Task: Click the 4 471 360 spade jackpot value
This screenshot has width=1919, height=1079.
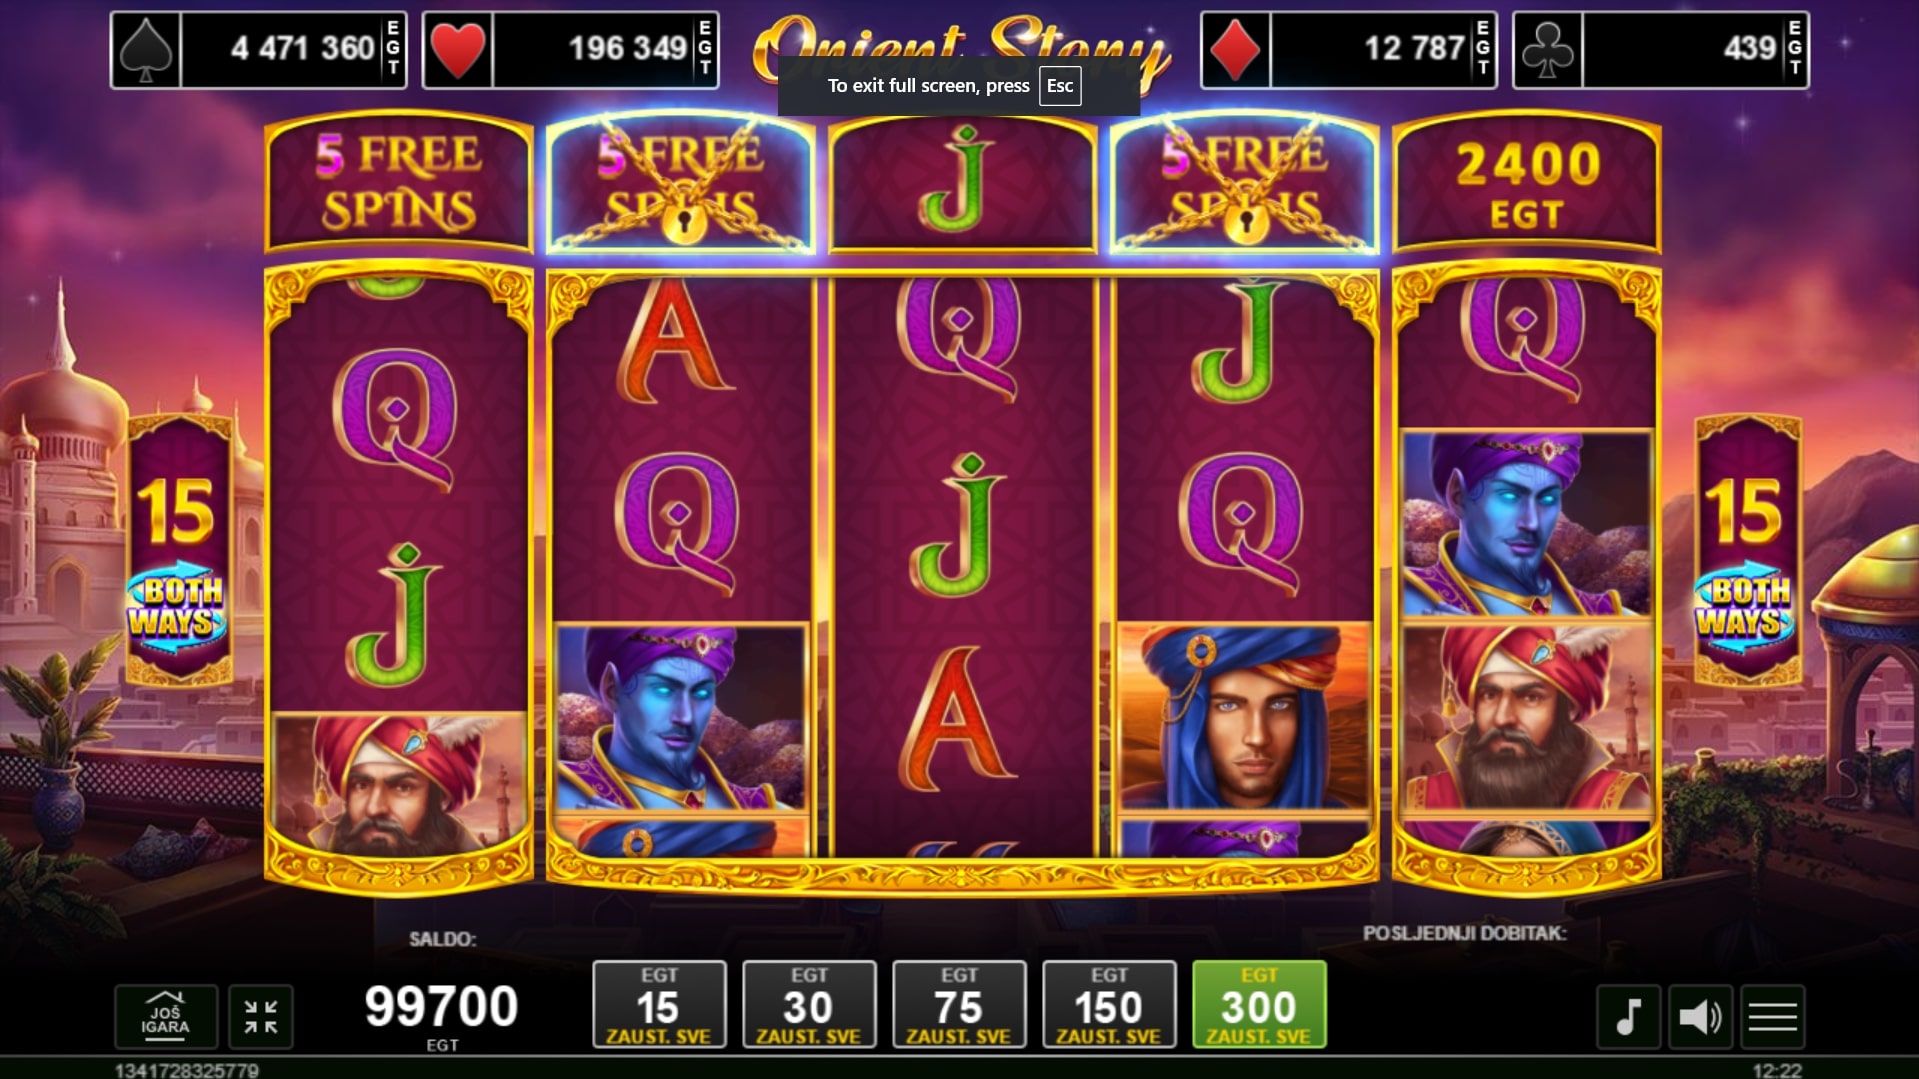Action: point(302,48)
